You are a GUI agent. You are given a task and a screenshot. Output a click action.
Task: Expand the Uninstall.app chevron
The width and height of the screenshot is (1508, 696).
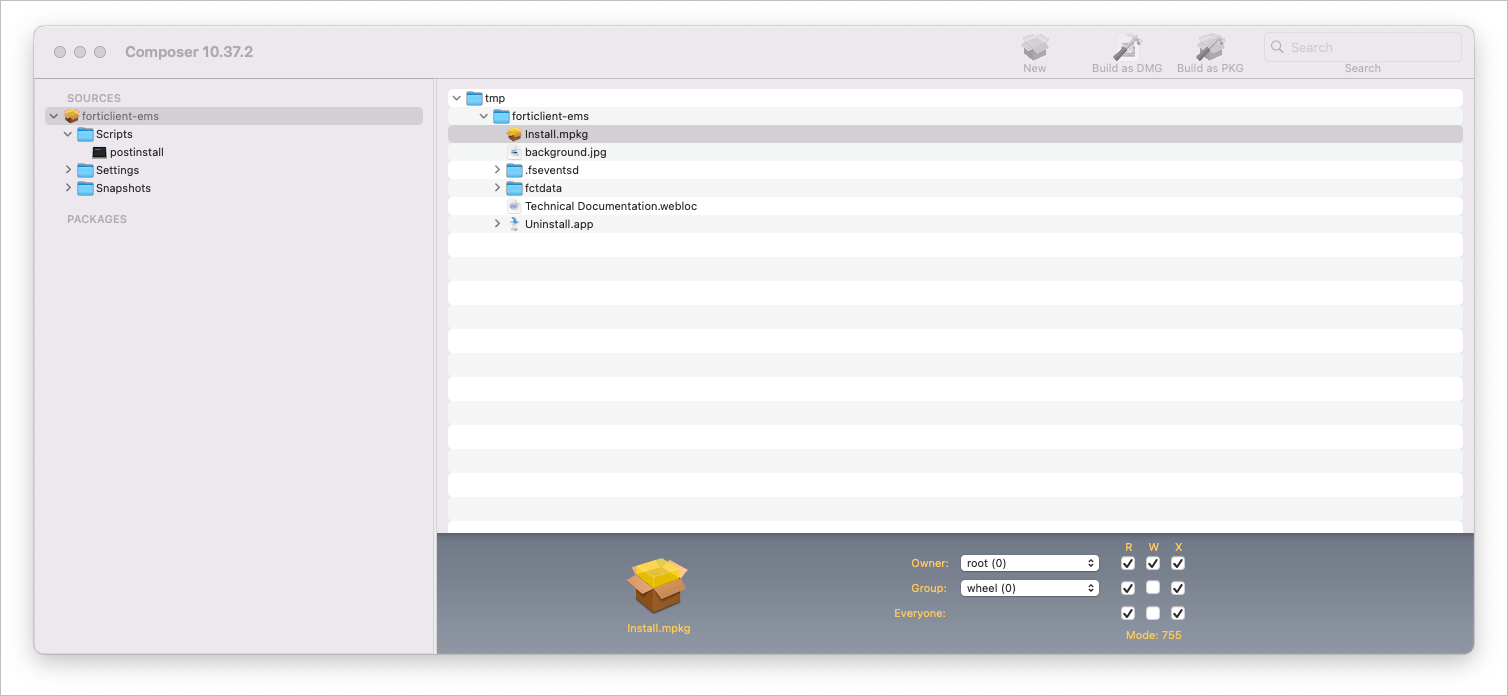(498, 224)
